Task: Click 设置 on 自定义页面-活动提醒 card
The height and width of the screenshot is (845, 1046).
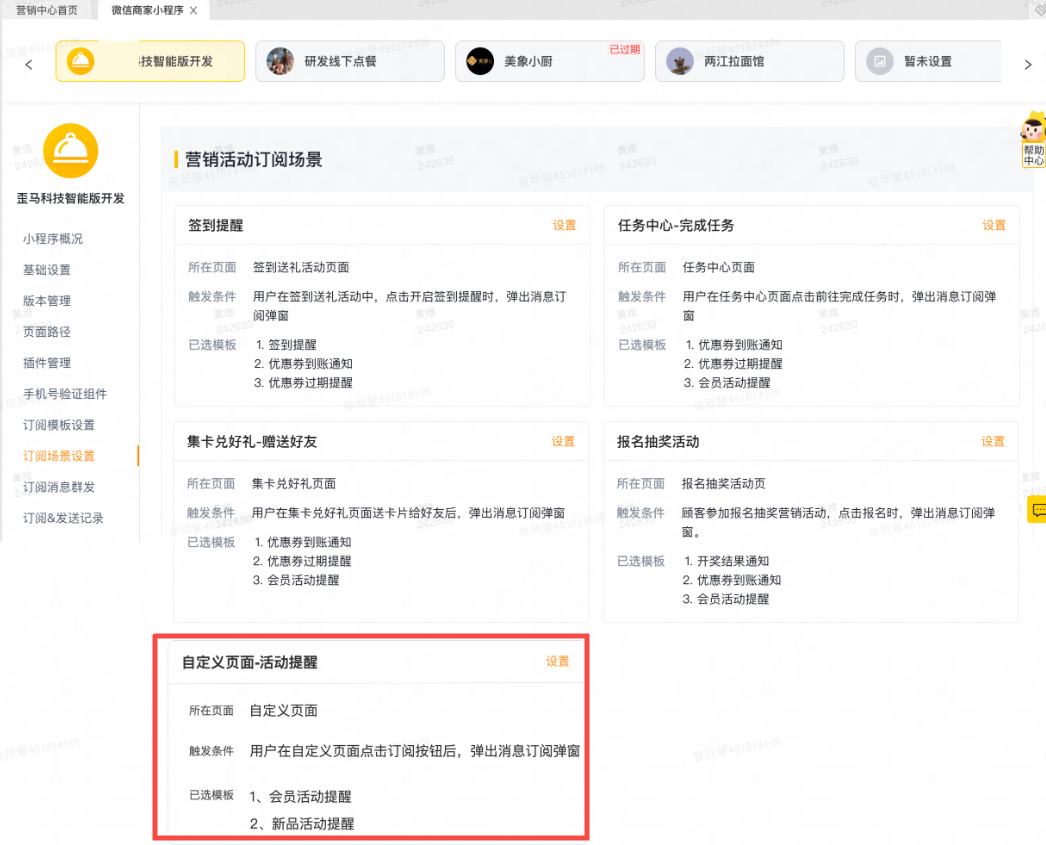Action: pyautogui.click(x=558, y=662)
